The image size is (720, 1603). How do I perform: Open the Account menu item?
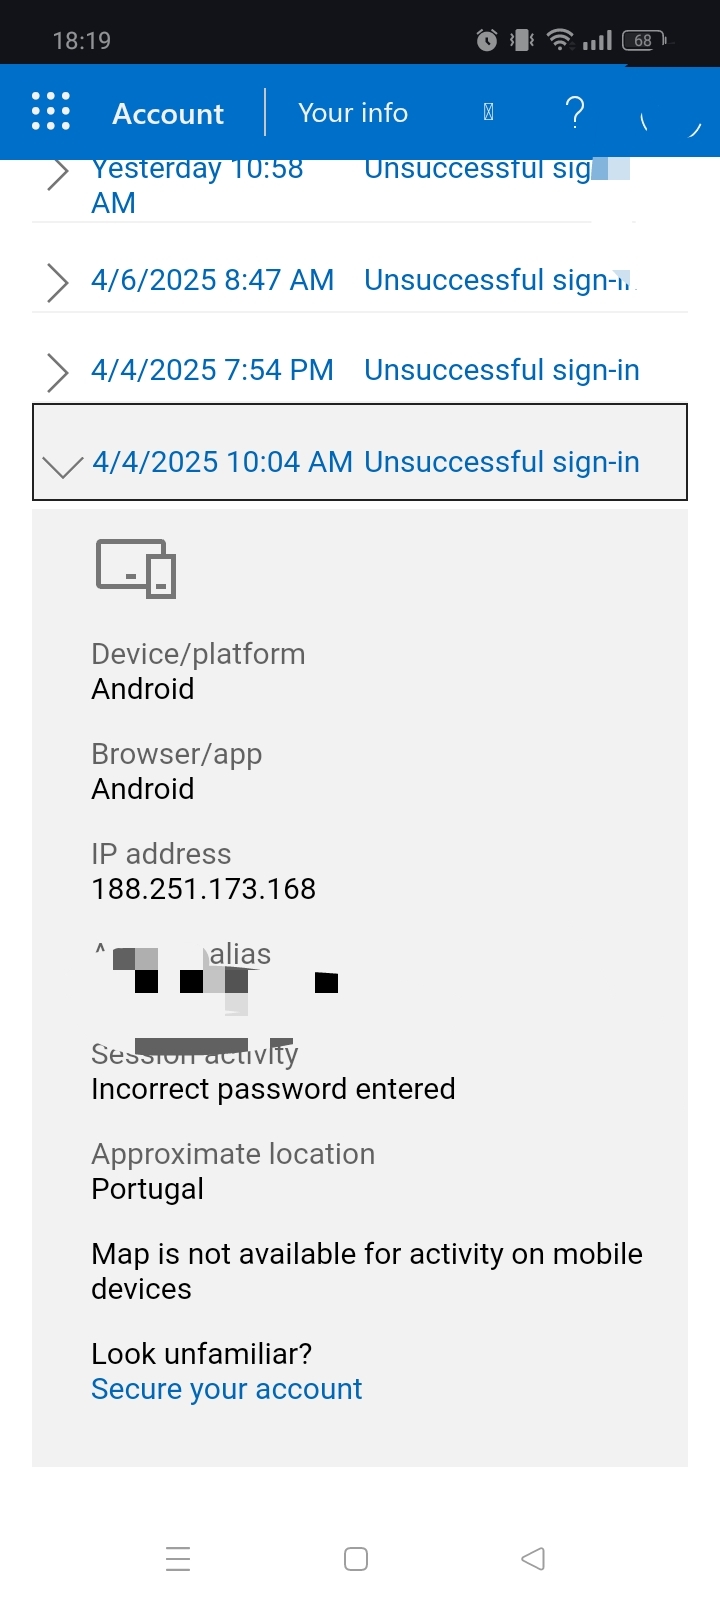pyautogui.click(x=168, y=114)
